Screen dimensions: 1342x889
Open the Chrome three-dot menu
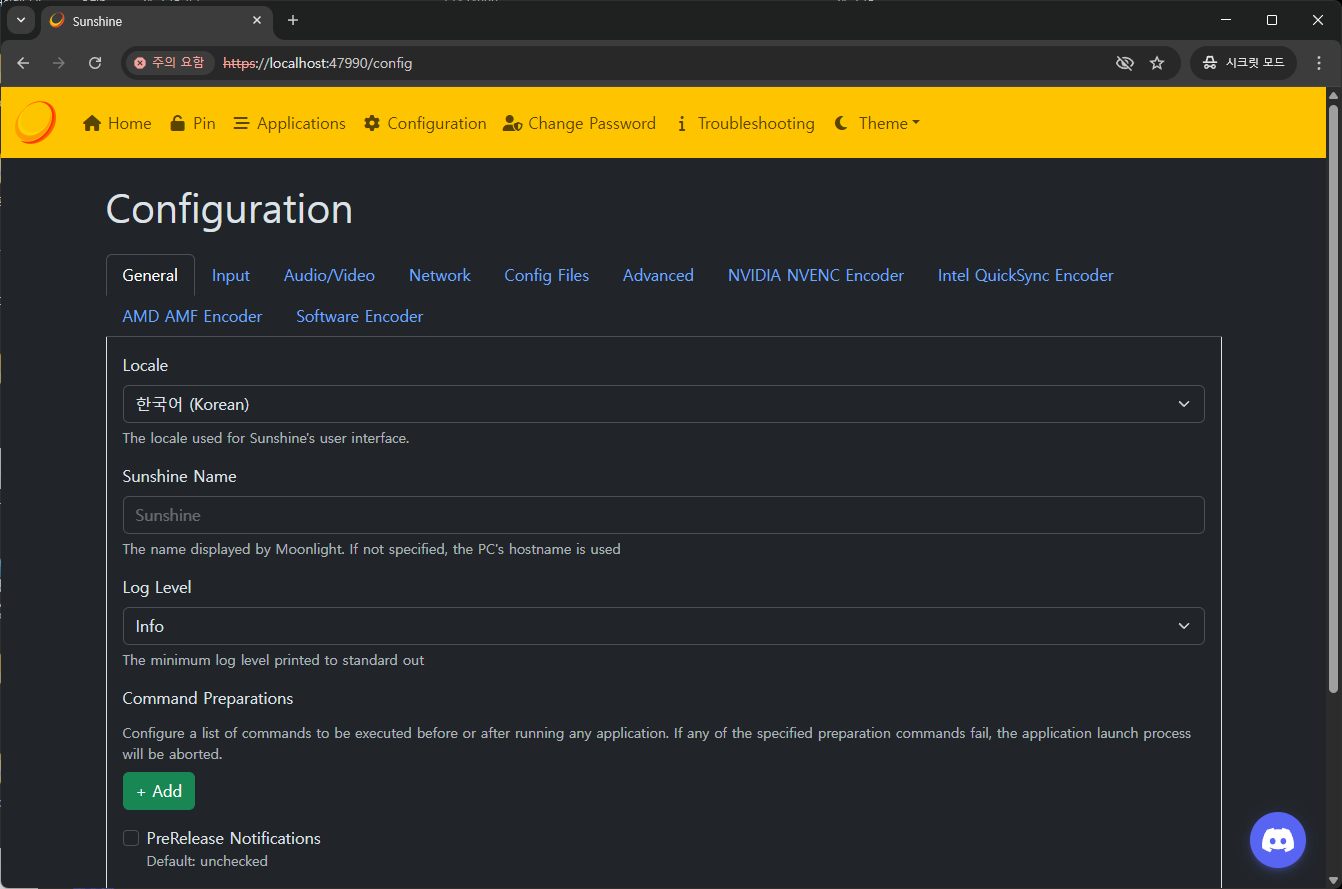[1319, 63]
